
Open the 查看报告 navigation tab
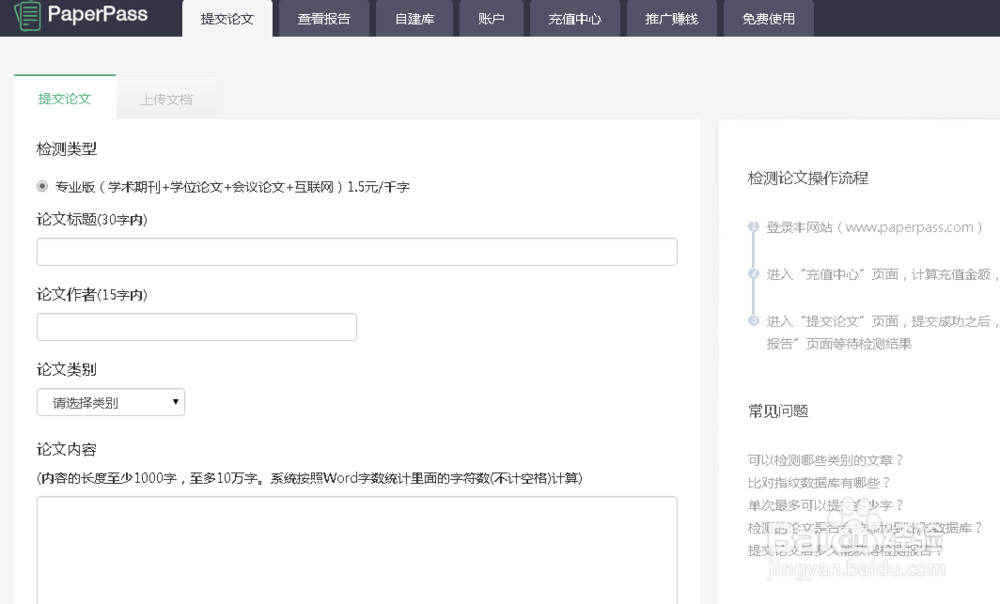point(323,19)
